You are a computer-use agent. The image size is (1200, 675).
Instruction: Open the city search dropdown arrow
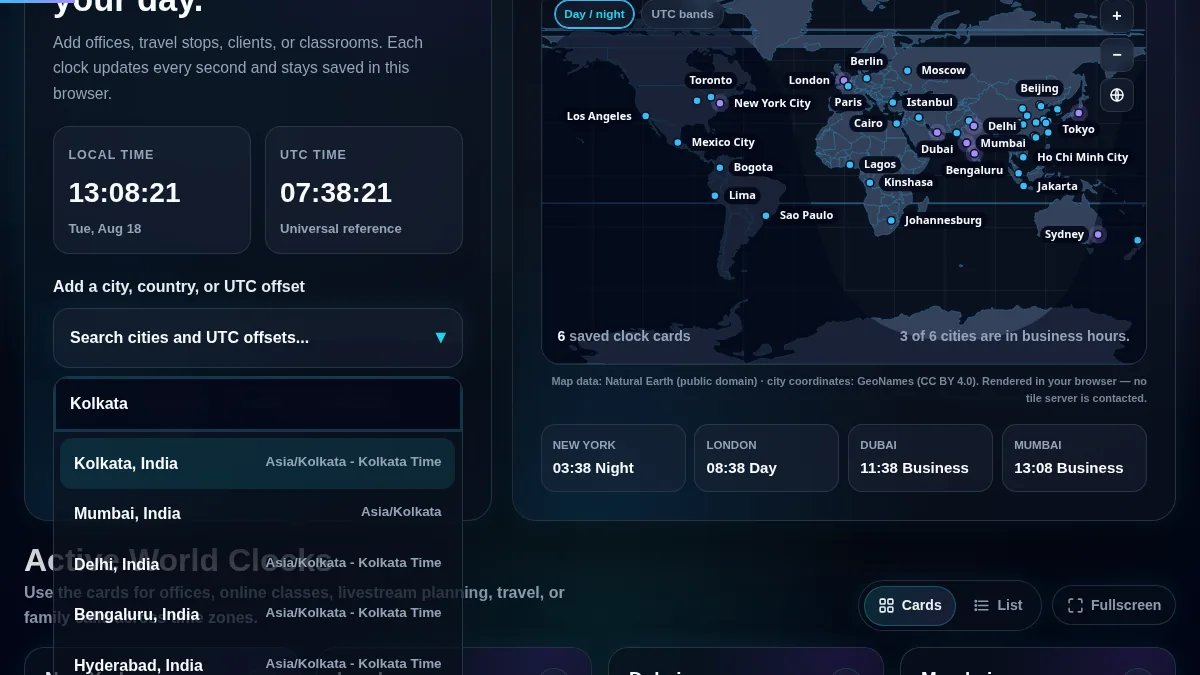[440, 338]
